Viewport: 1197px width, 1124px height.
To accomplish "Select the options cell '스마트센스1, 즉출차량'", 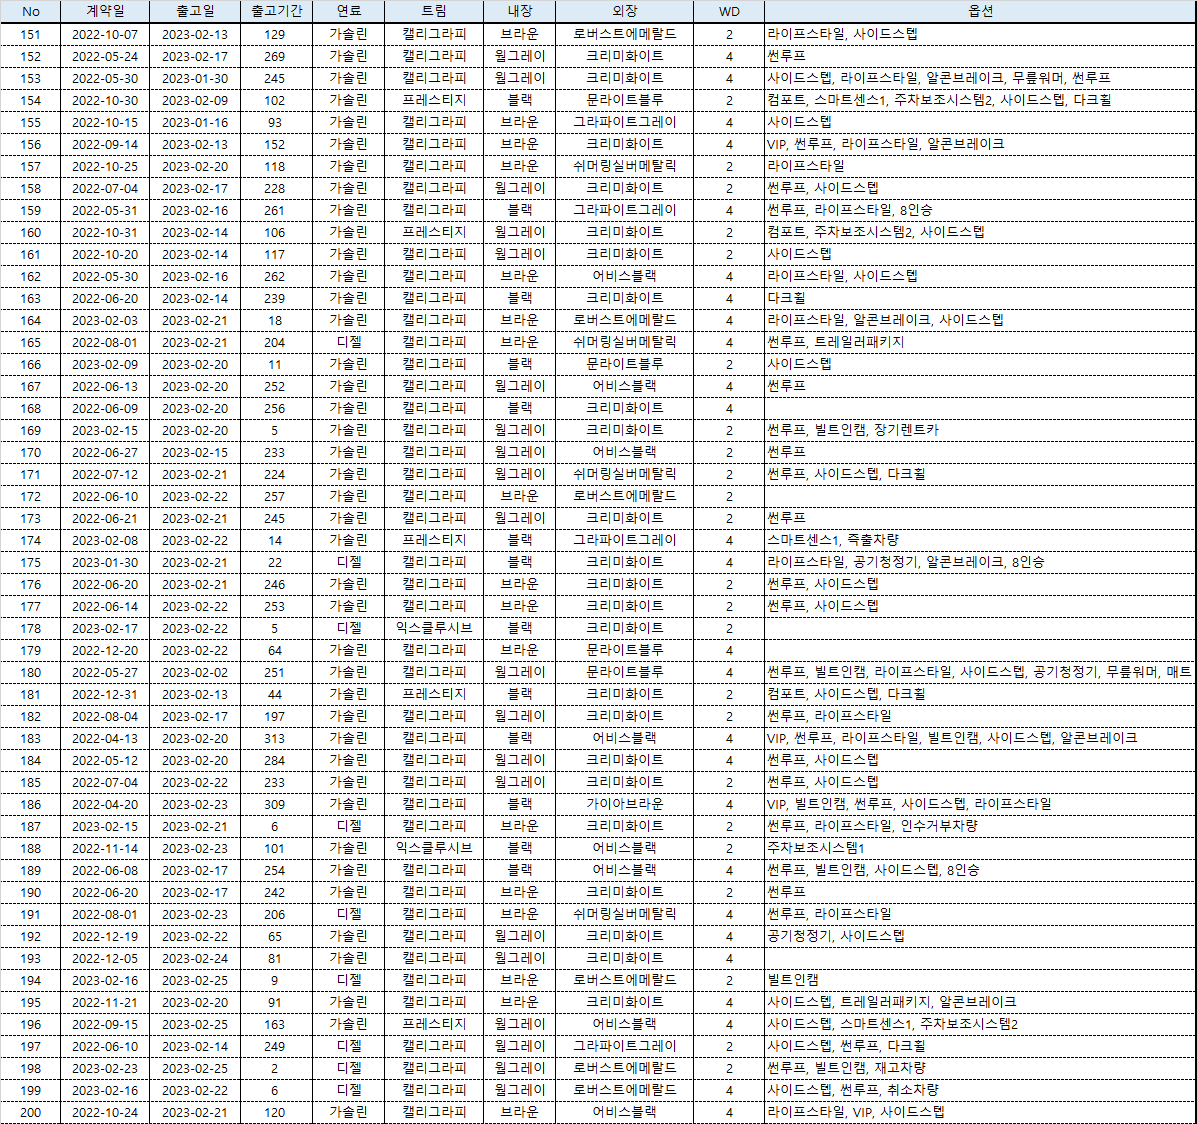I will coord(980,541).
